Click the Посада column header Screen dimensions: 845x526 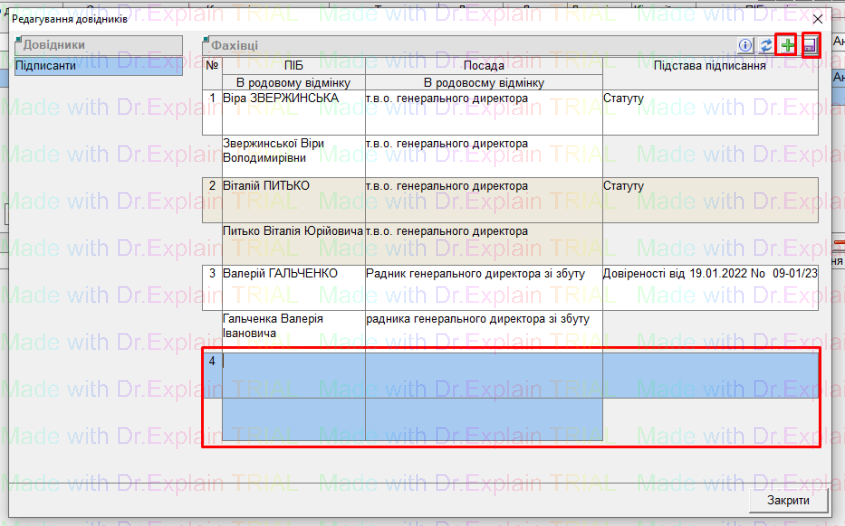pos(483,65)
